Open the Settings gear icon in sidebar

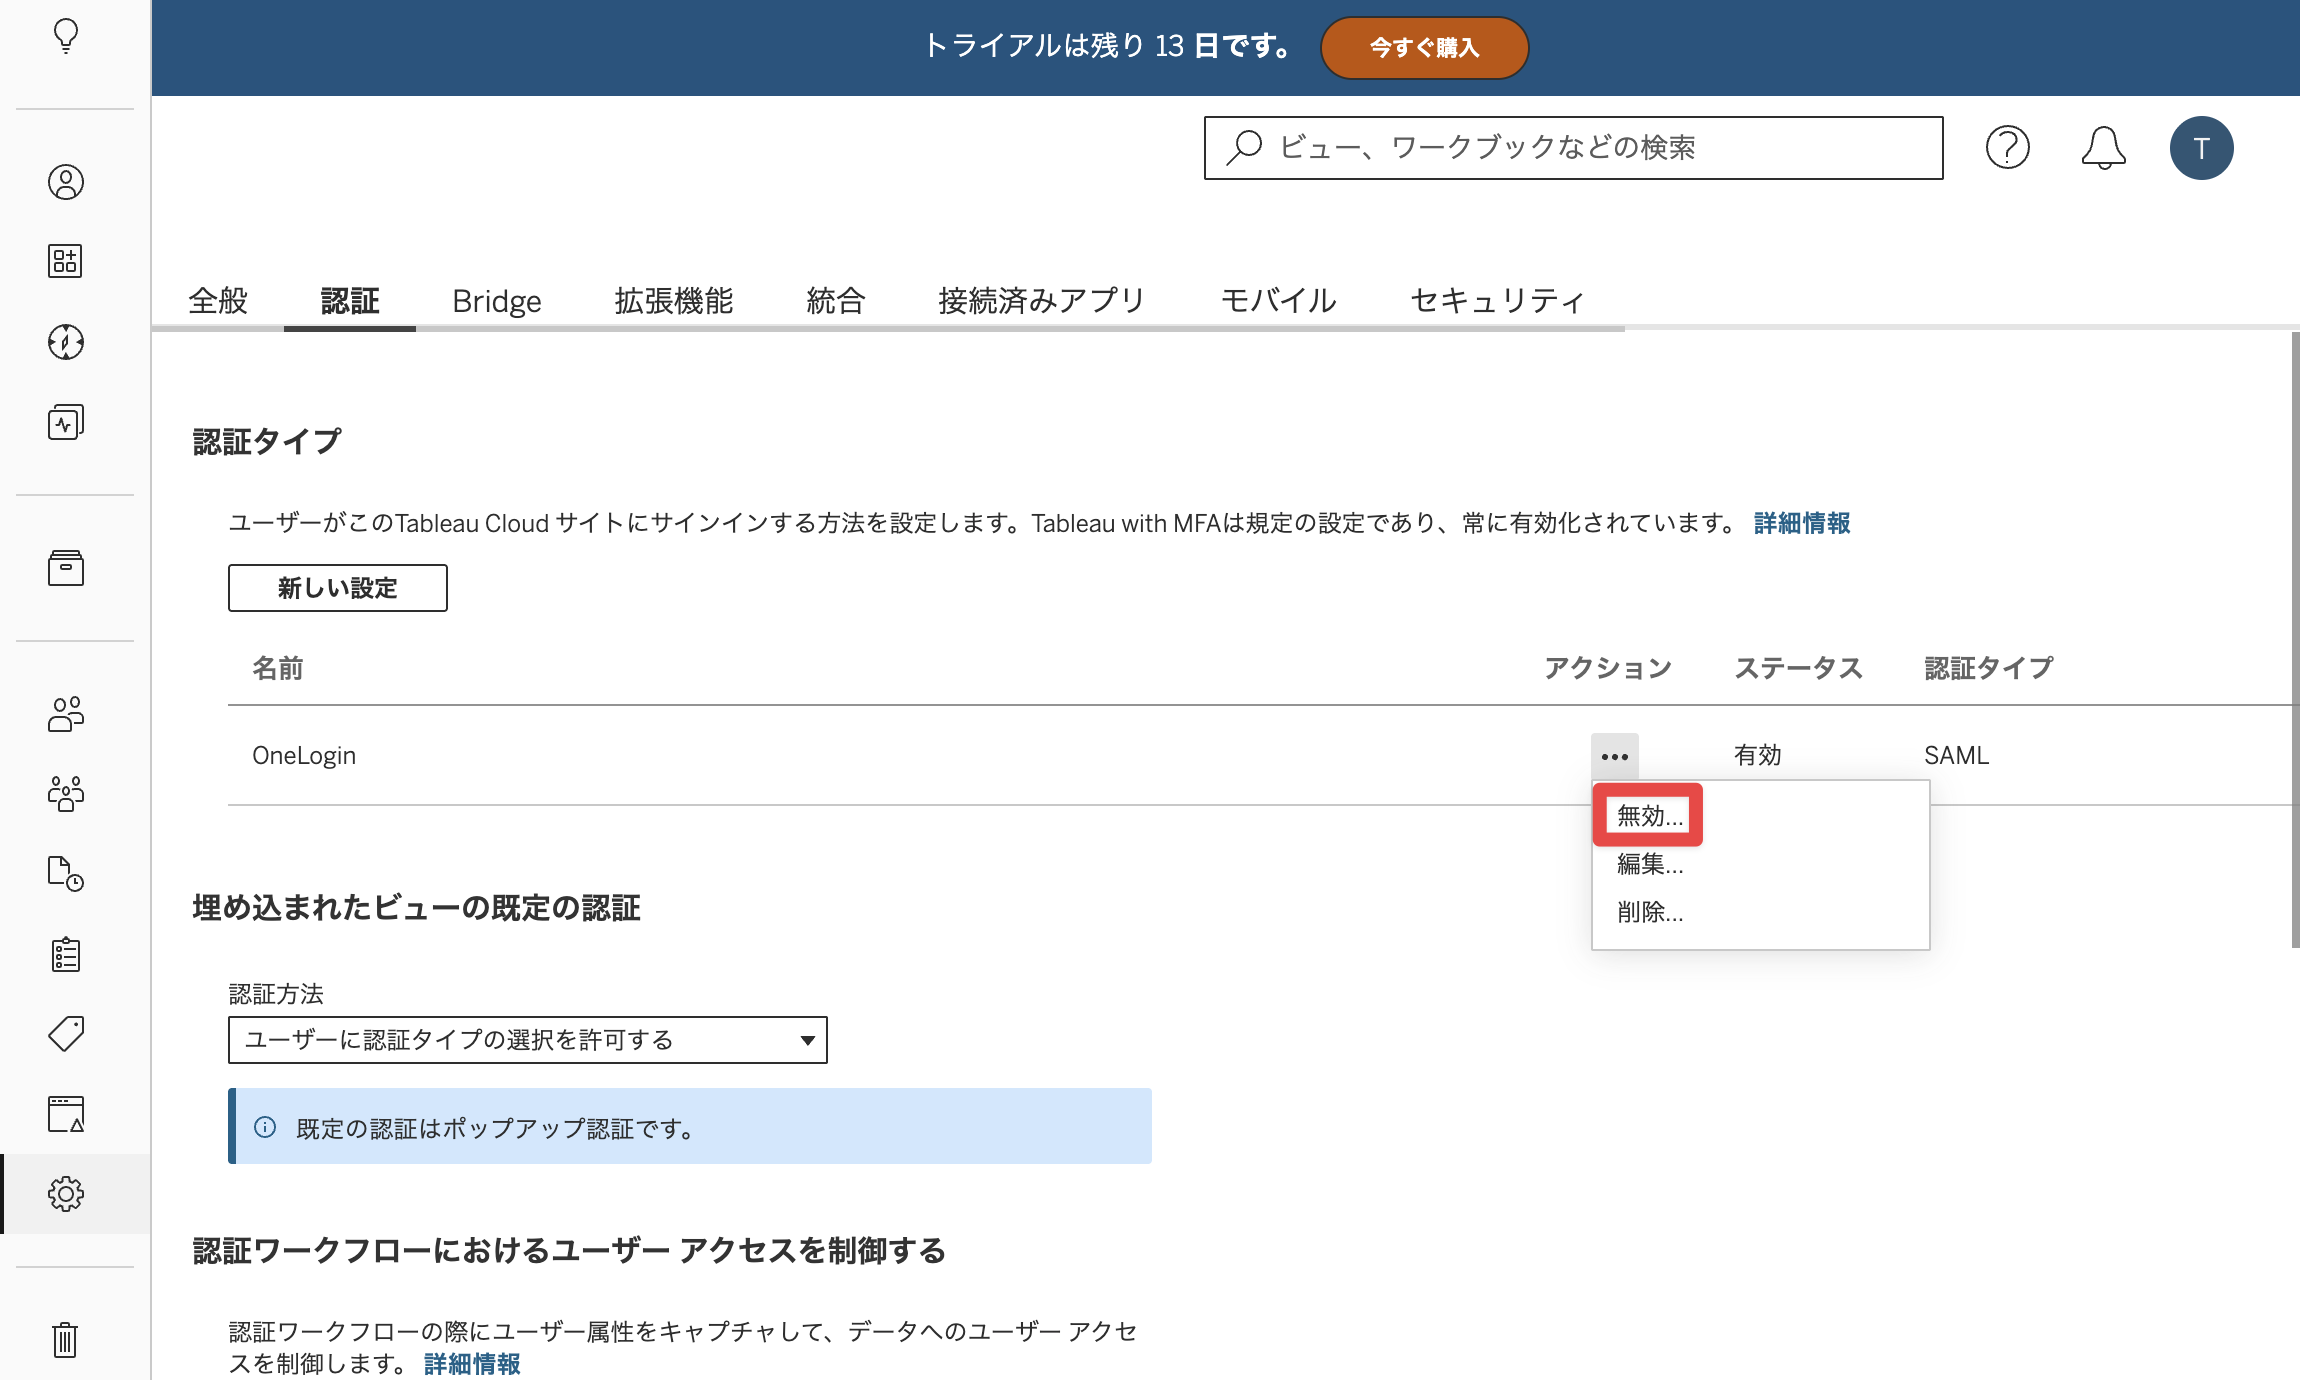[x=66, y=1194]
